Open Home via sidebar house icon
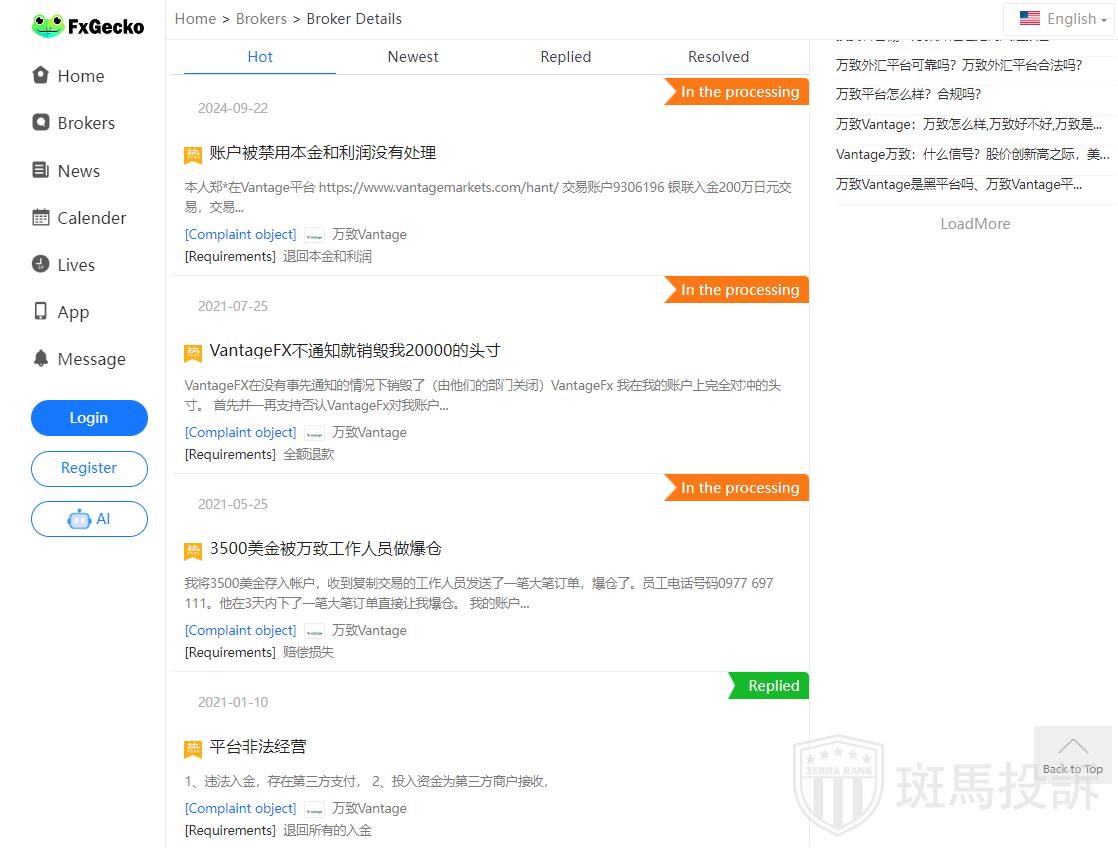 41,75
